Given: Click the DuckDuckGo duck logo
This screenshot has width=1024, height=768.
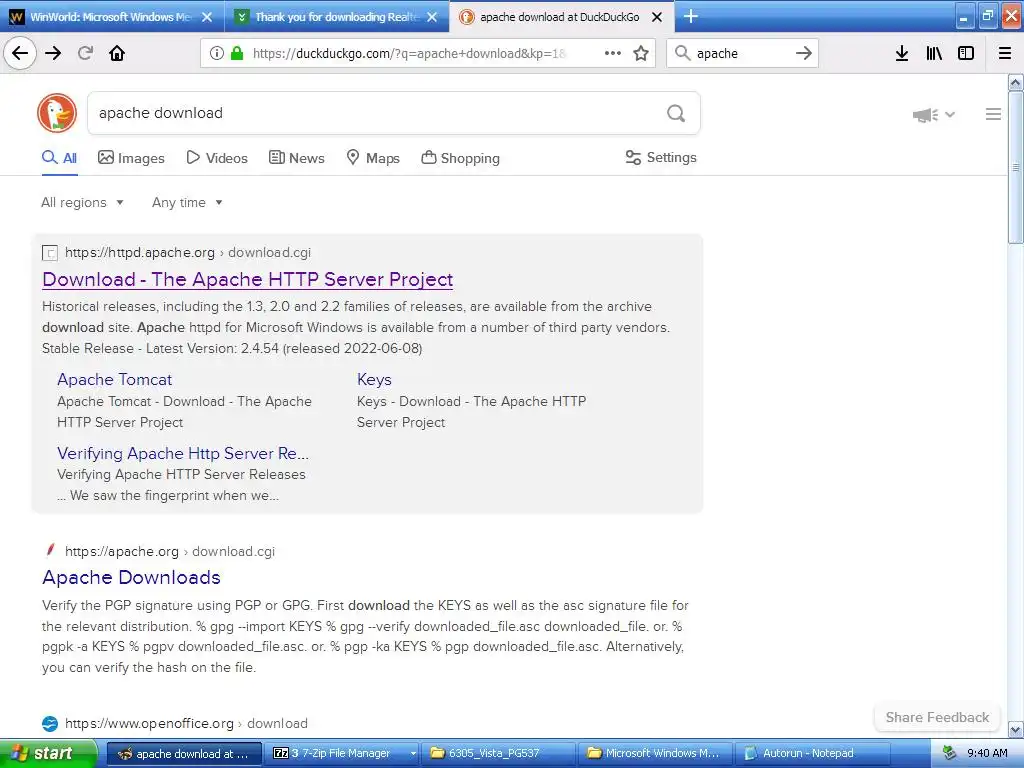Looking at the screenshot, I should click(x=57, y=113).
